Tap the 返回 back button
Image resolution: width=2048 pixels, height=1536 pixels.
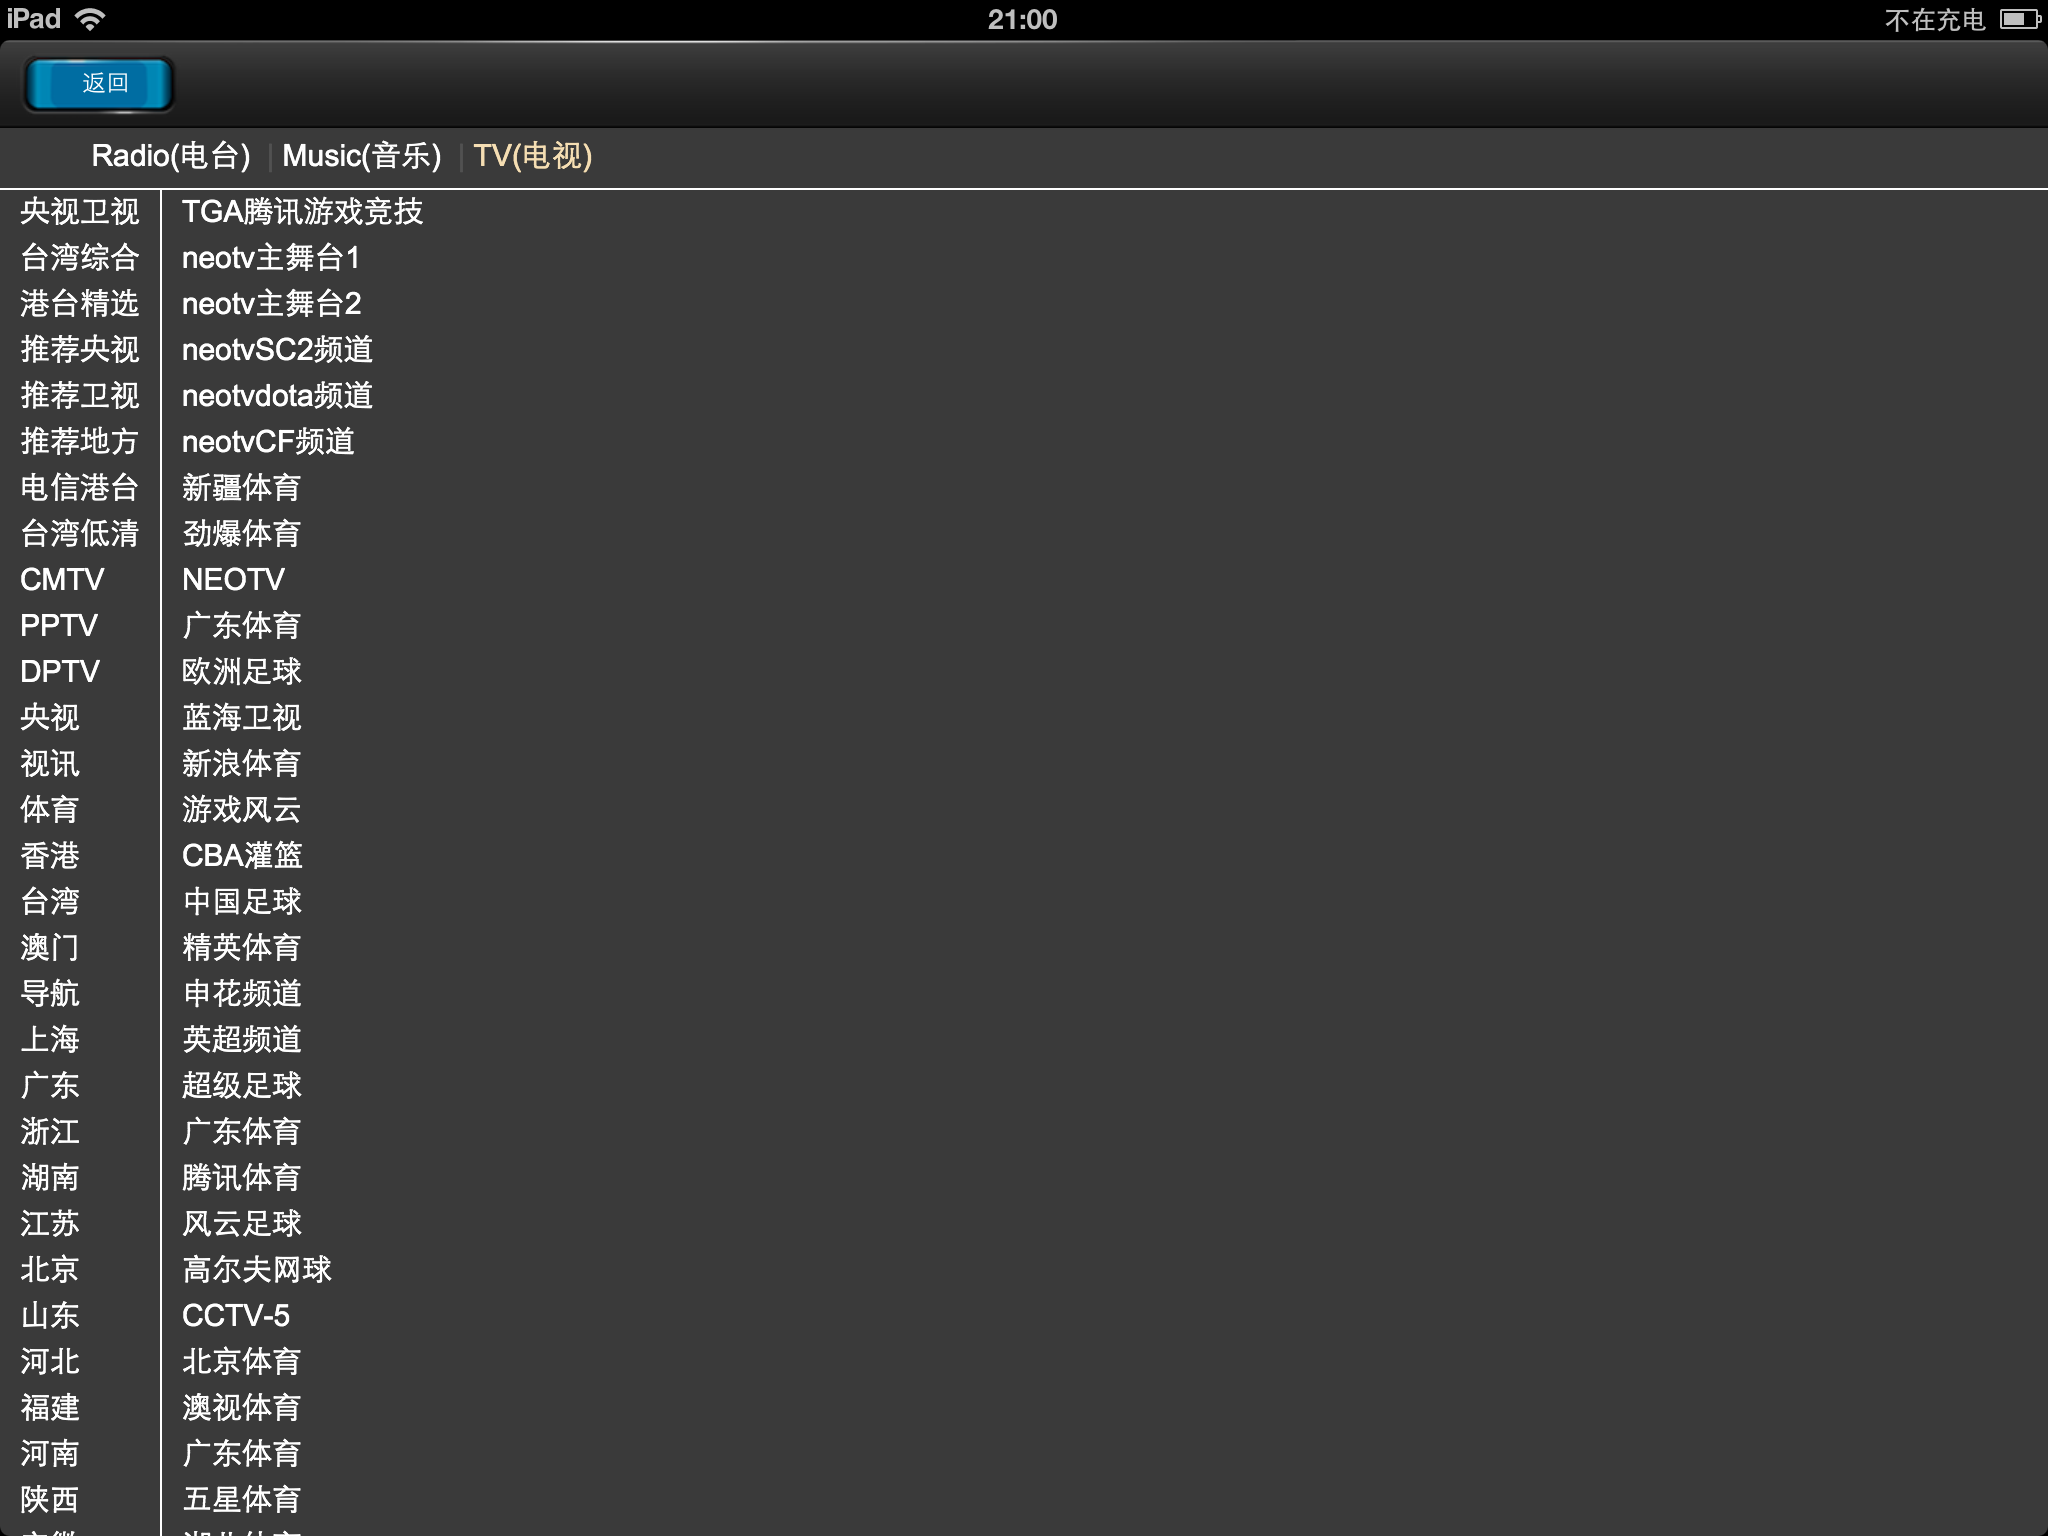pos(99,83)
